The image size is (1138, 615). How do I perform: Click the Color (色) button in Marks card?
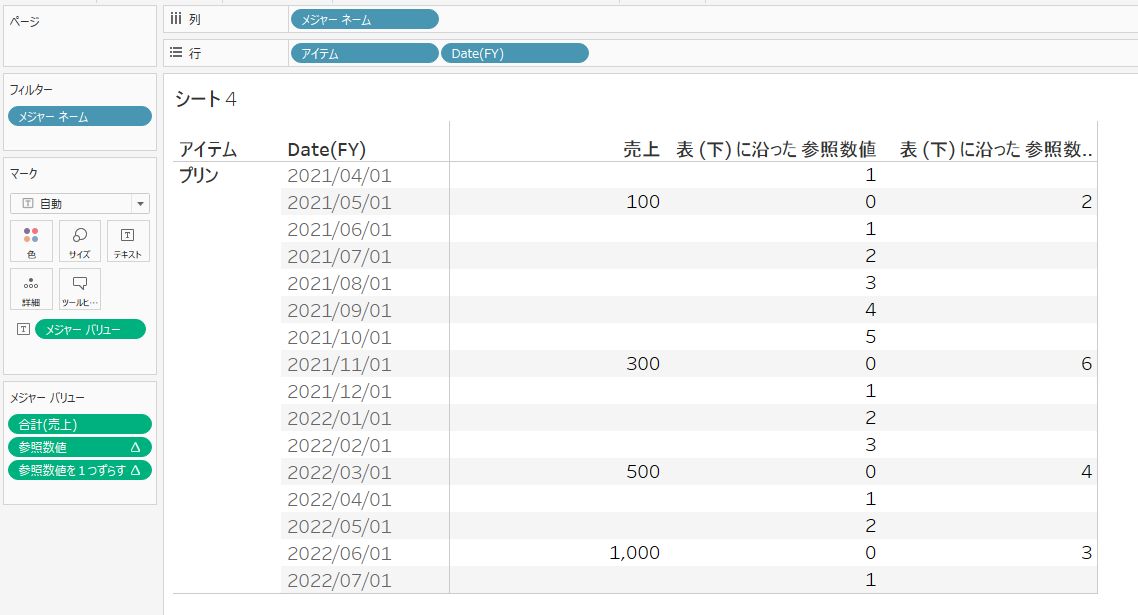point(31,241)
